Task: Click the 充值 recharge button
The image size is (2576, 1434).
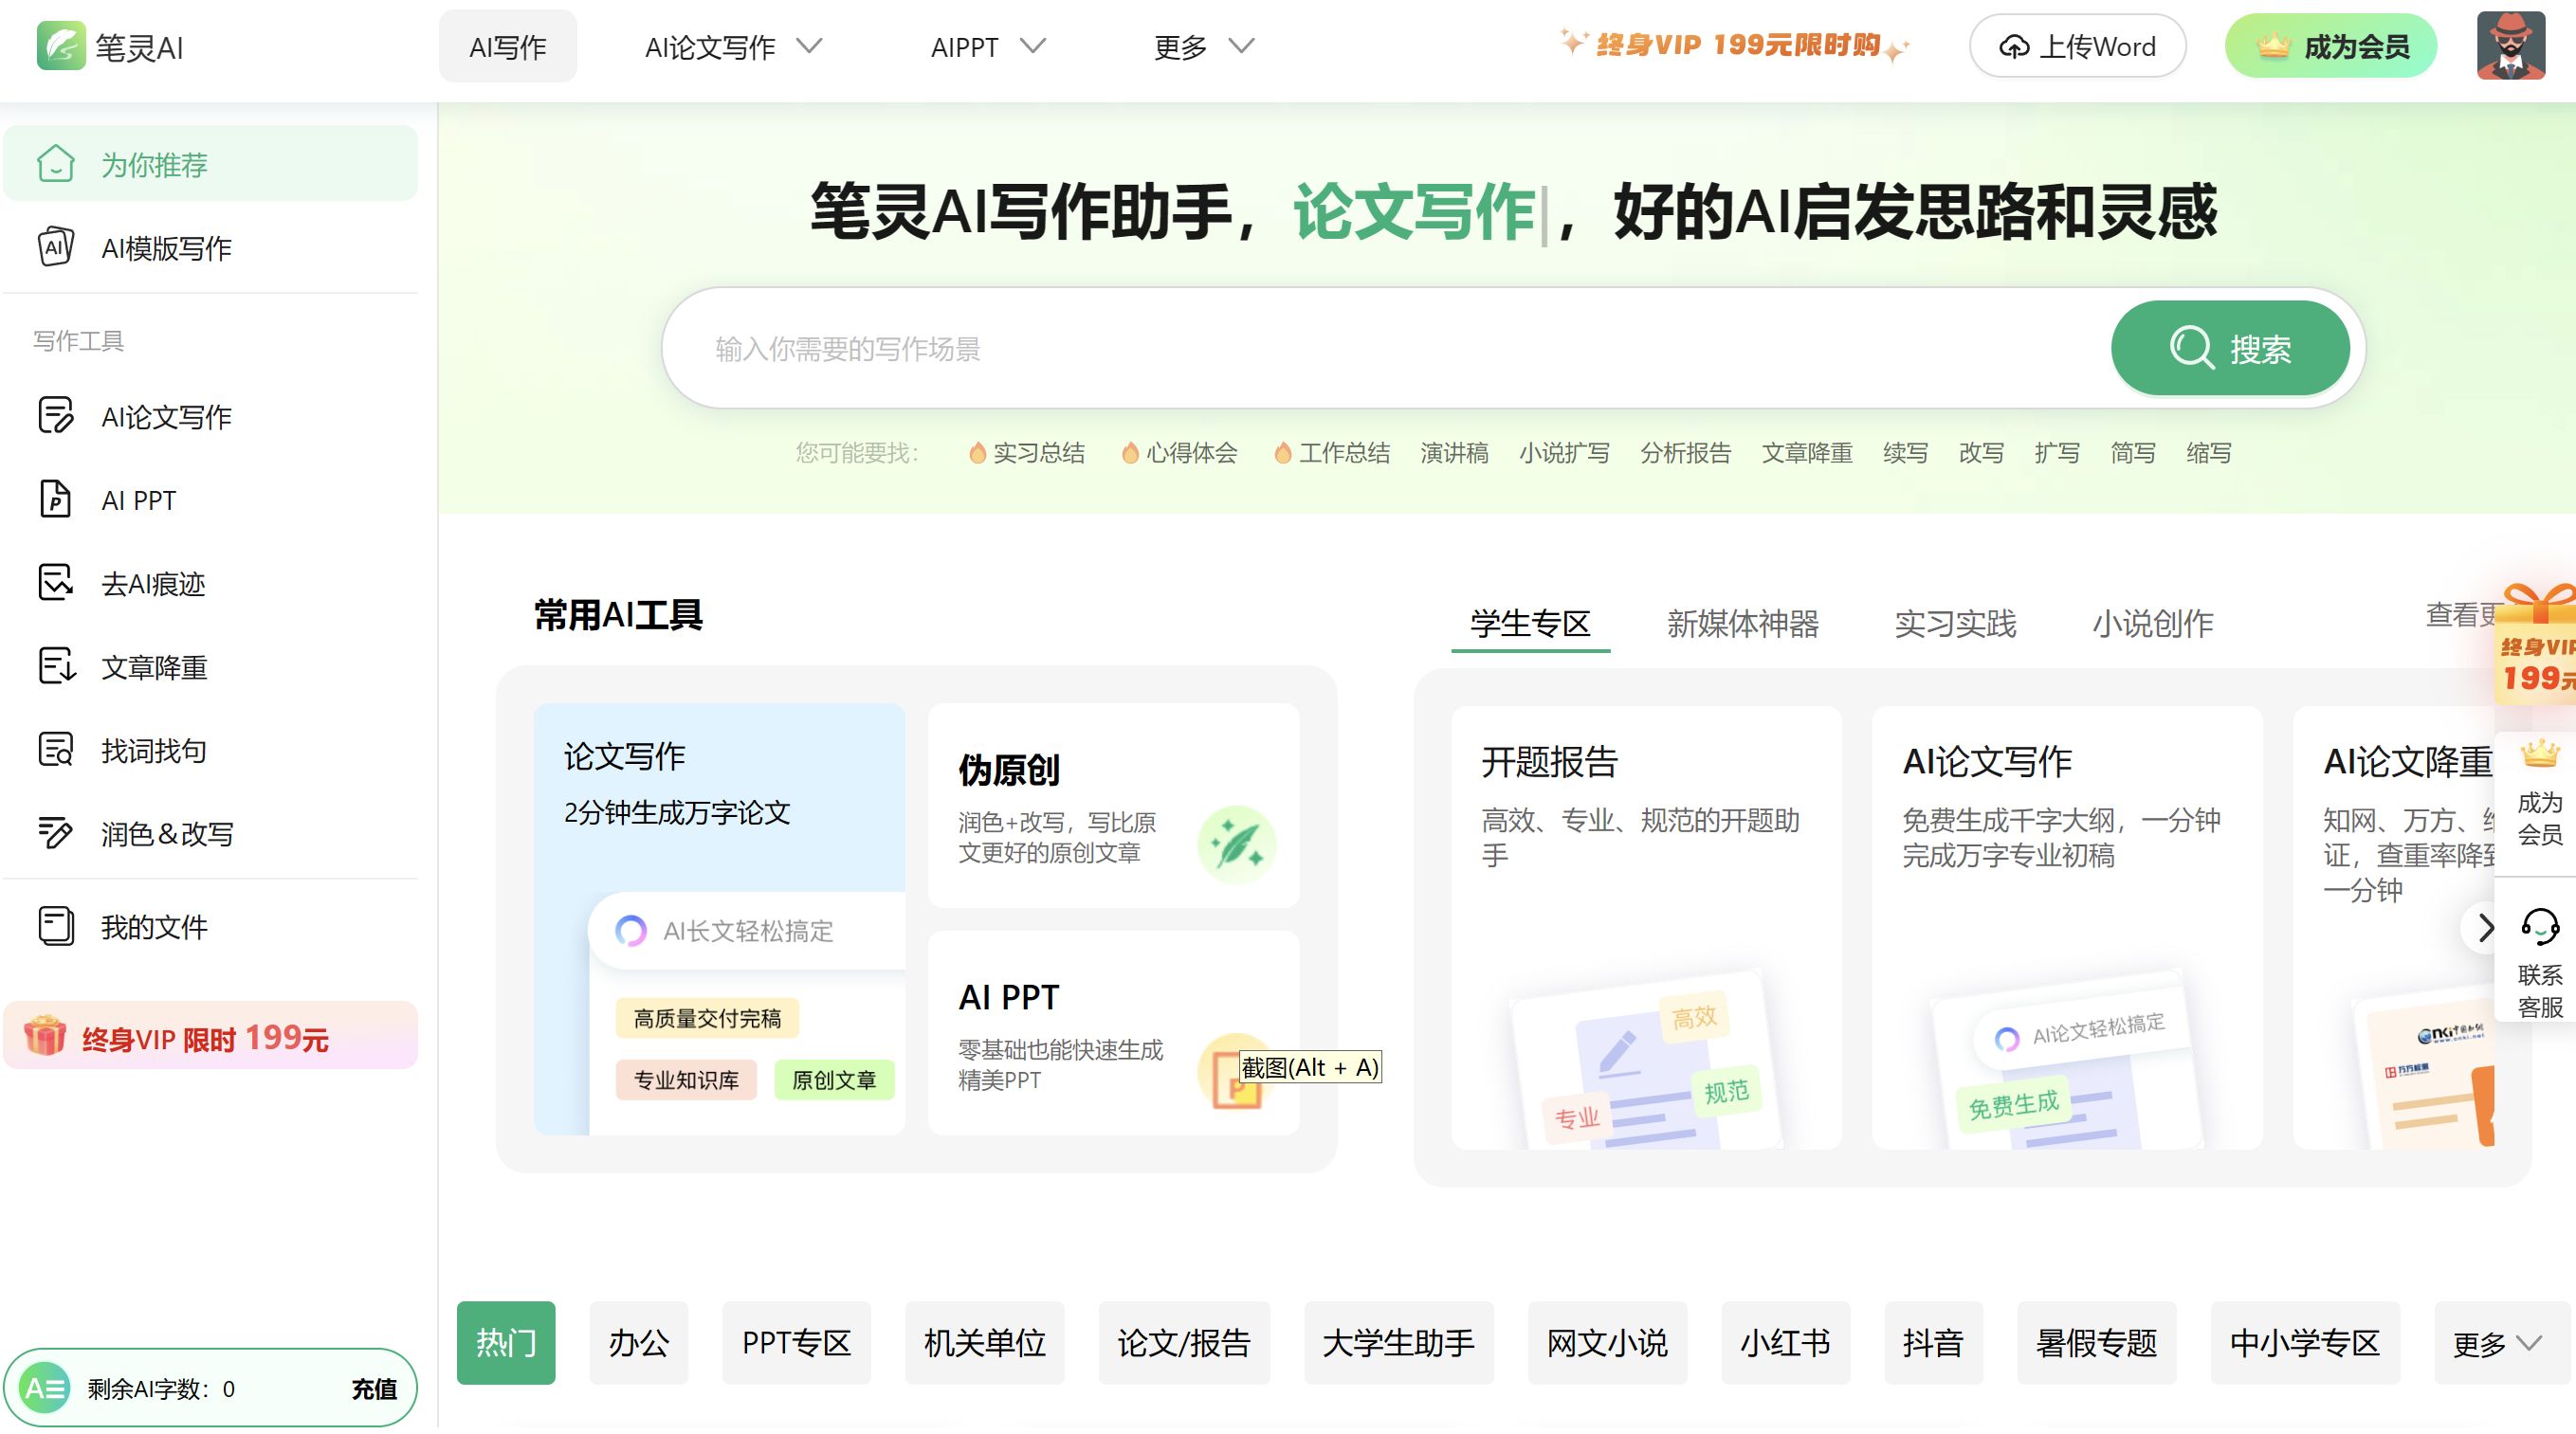Action: [x=374, y=1388]
